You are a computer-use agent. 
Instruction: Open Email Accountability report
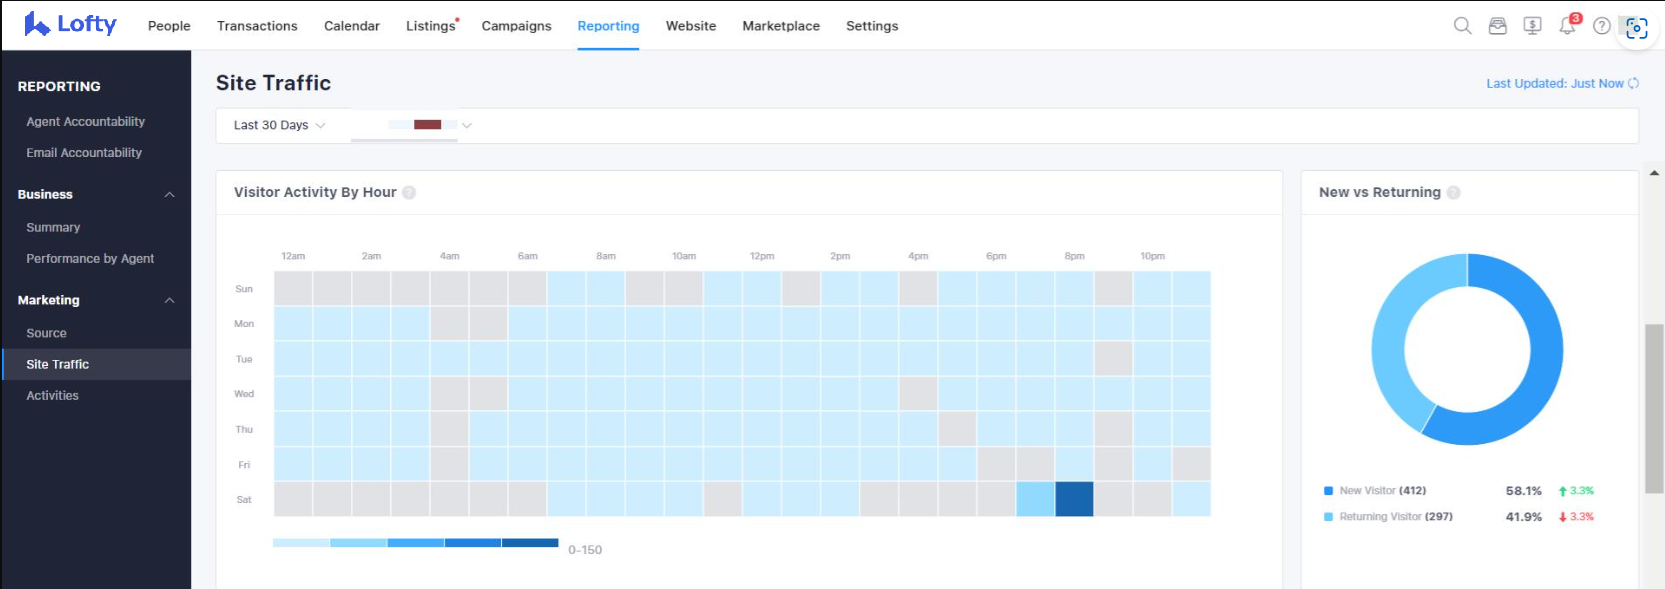pos(84,153)
